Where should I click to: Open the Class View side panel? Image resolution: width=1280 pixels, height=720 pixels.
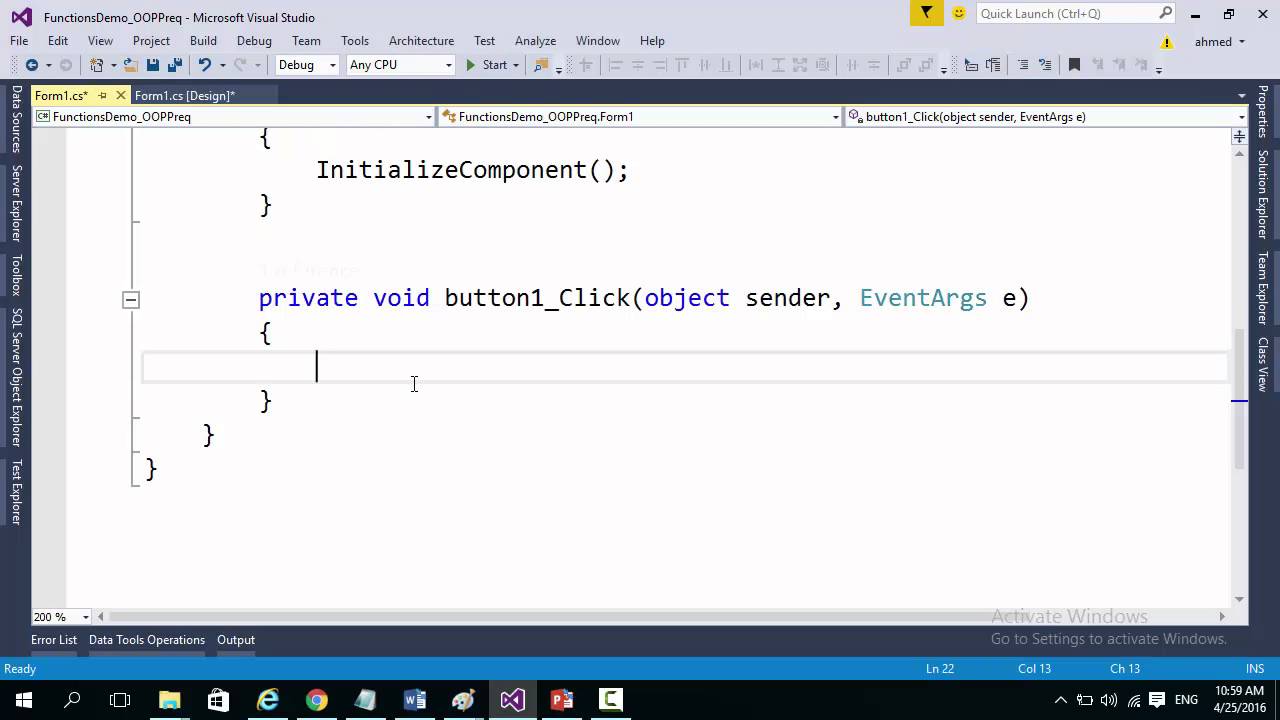pos(1263,364)
